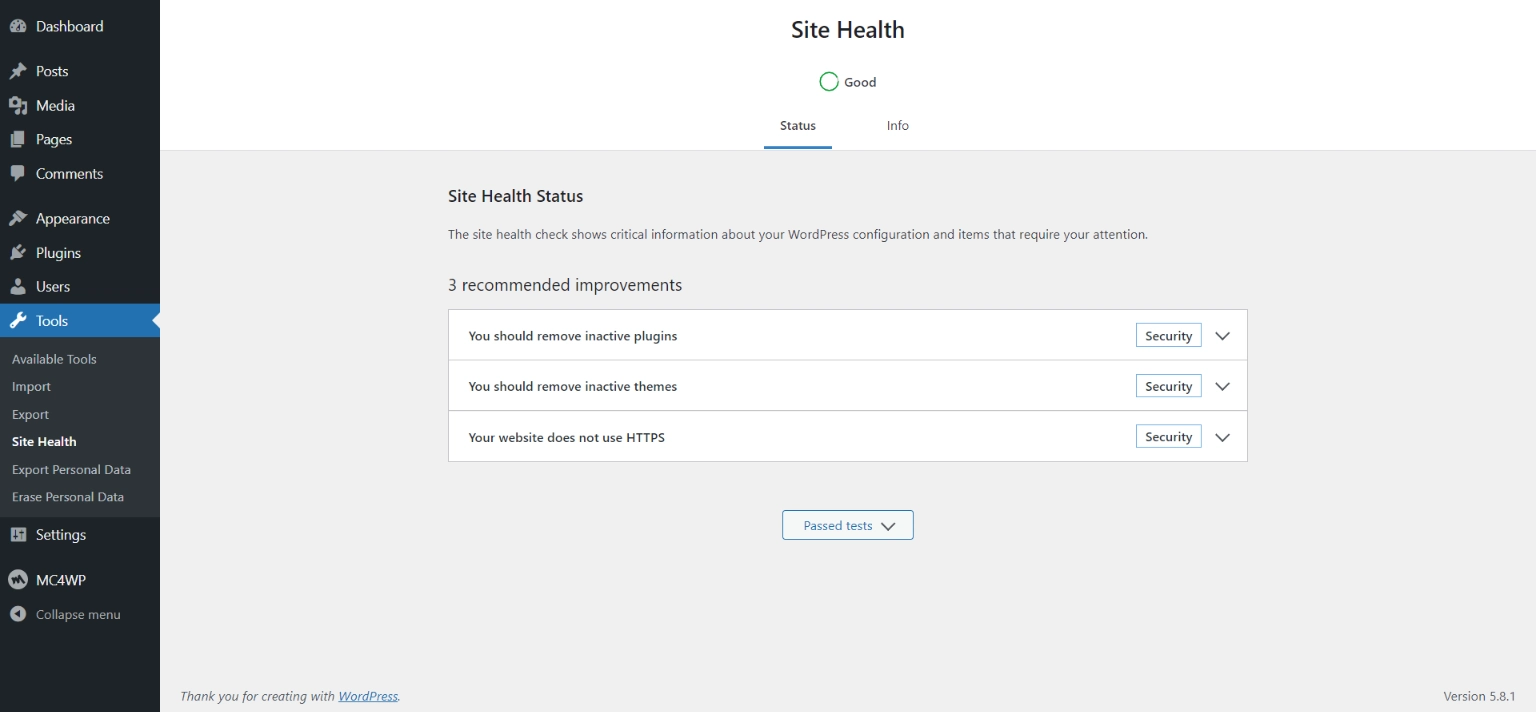Open the Import submenu item
This screenshot has height=712, width=1536.
pos(31,386)
